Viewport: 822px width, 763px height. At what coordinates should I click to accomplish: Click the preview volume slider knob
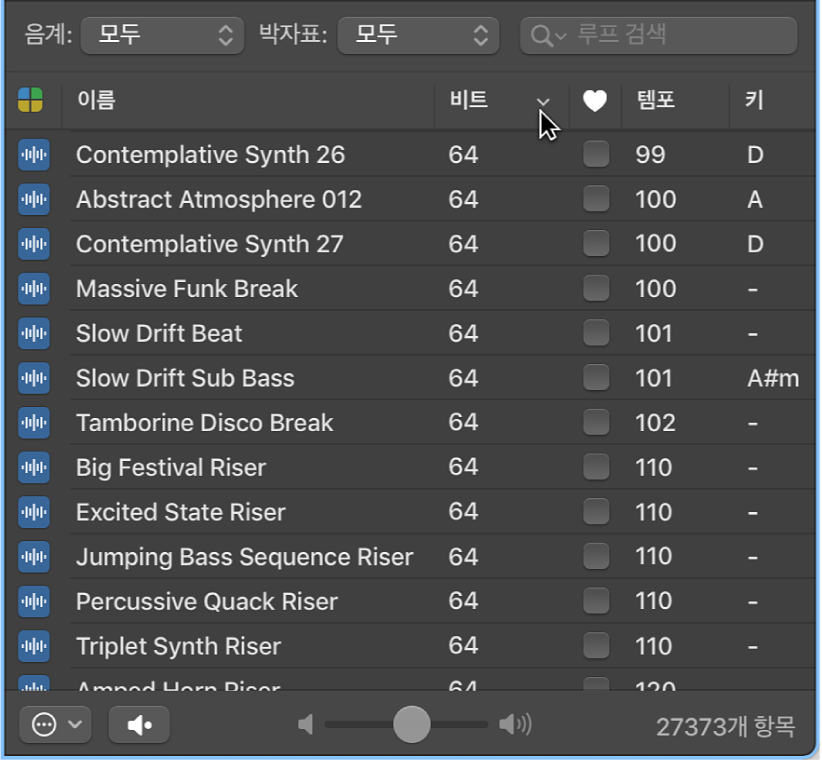click(411, 725)
